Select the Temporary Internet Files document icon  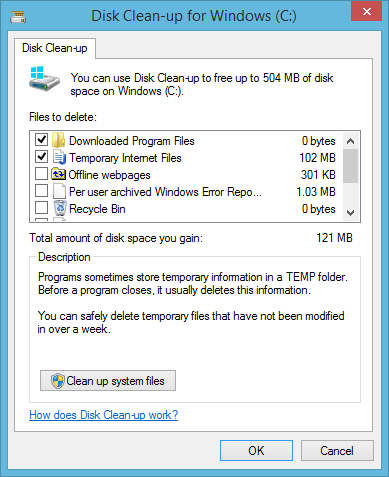tap(60, 157)
